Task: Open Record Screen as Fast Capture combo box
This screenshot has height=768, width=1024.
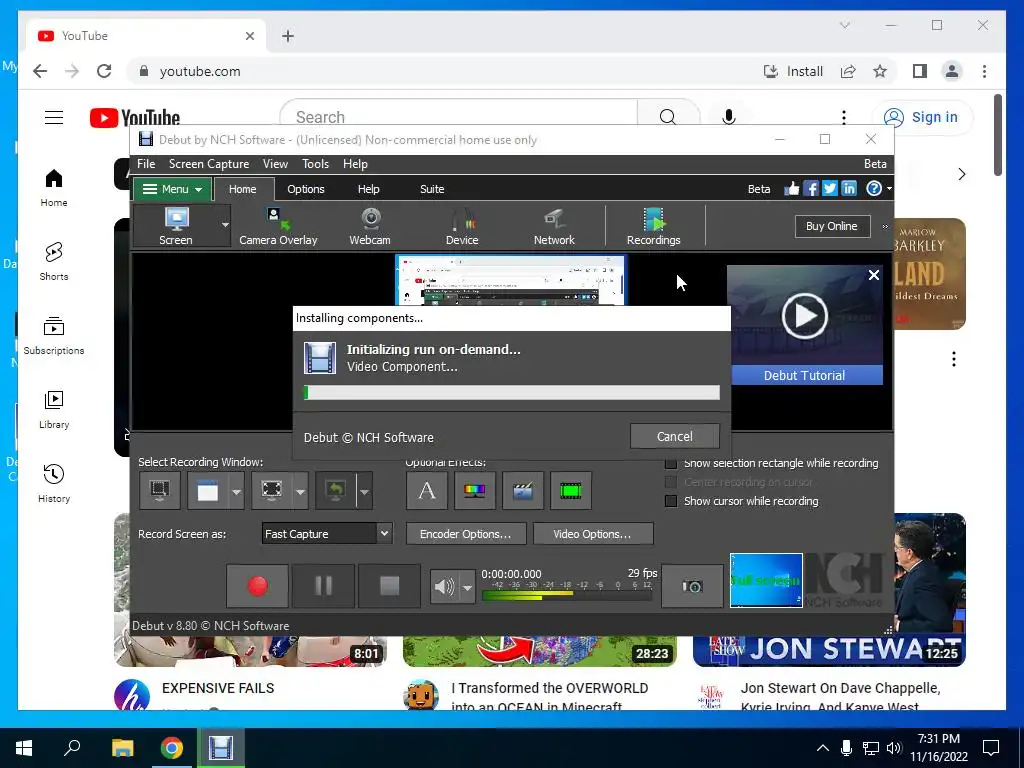Action: tap(327, 534)
